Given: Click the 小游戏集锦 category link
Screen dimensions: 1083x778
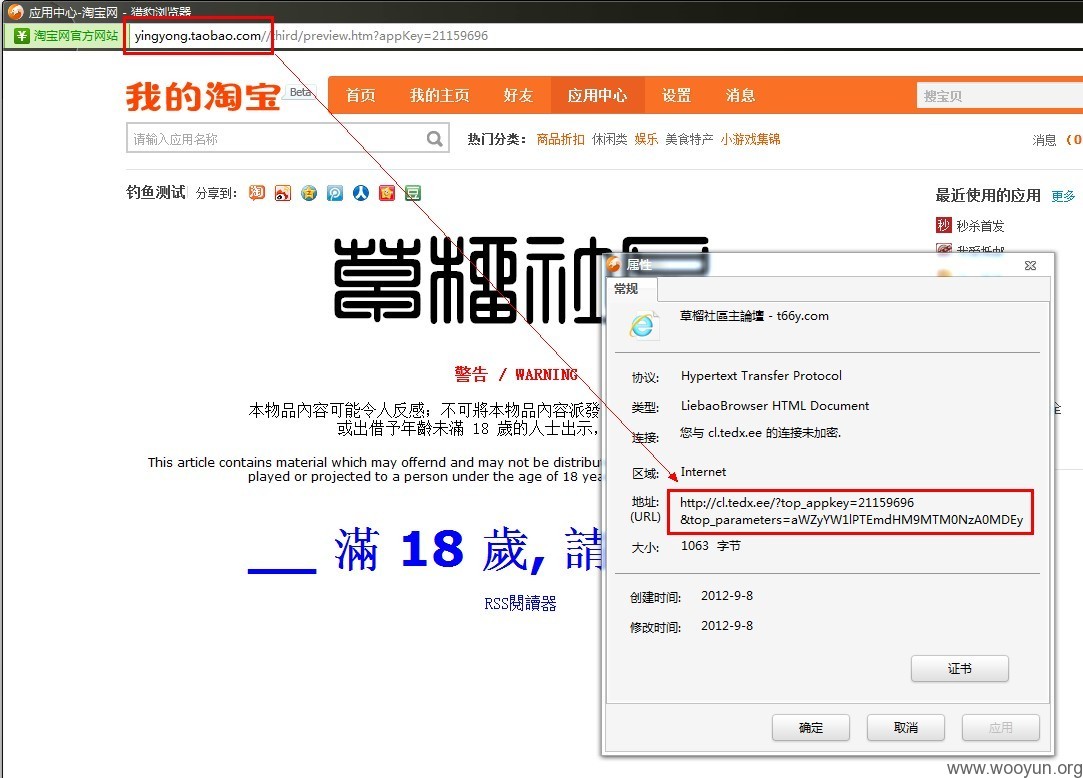Looking at the screenshot, I should tap(750, 139).
